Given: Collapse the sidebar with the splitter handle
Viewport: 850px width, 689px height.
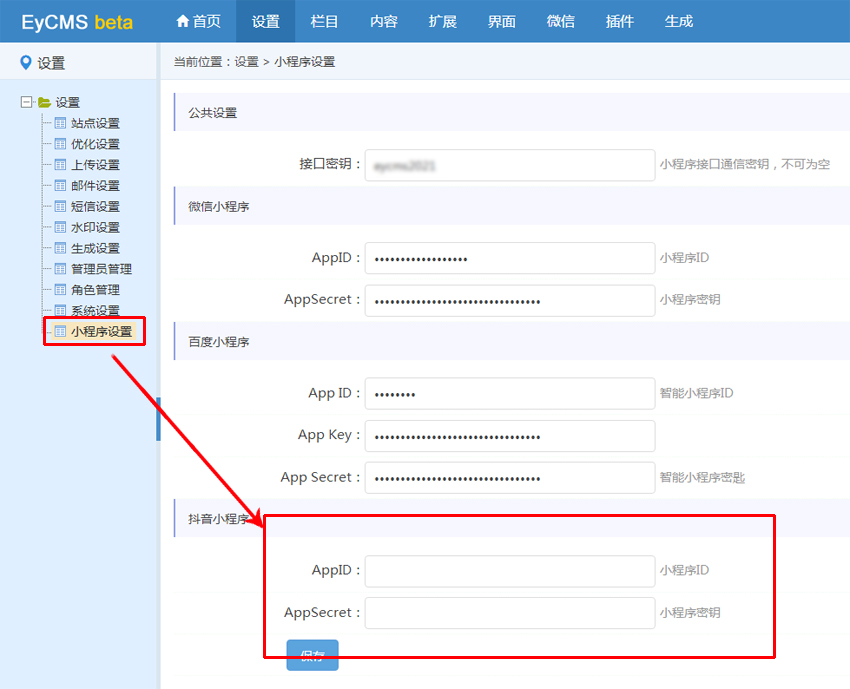Looking at the screenshot, I should click(x=158, y=418).
